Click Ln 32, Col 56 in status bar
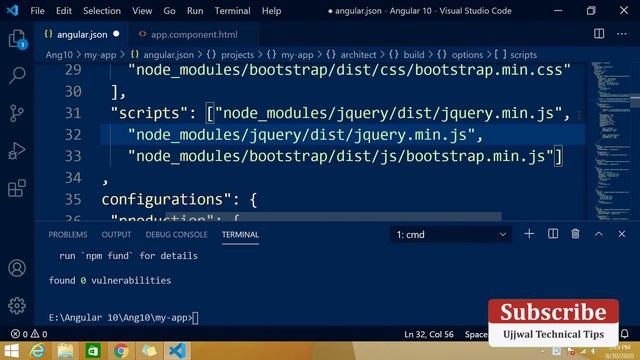 429,334
